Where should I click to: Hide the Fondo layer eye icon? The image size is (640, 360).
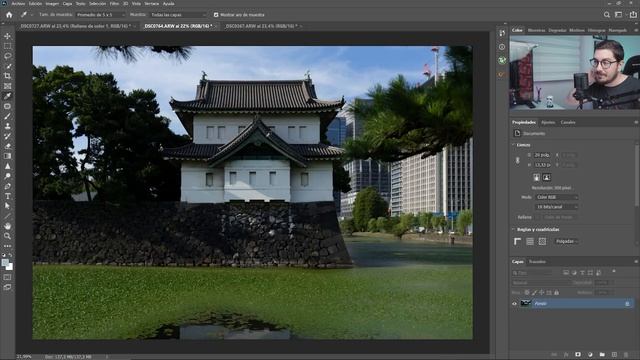click(514, 304)
